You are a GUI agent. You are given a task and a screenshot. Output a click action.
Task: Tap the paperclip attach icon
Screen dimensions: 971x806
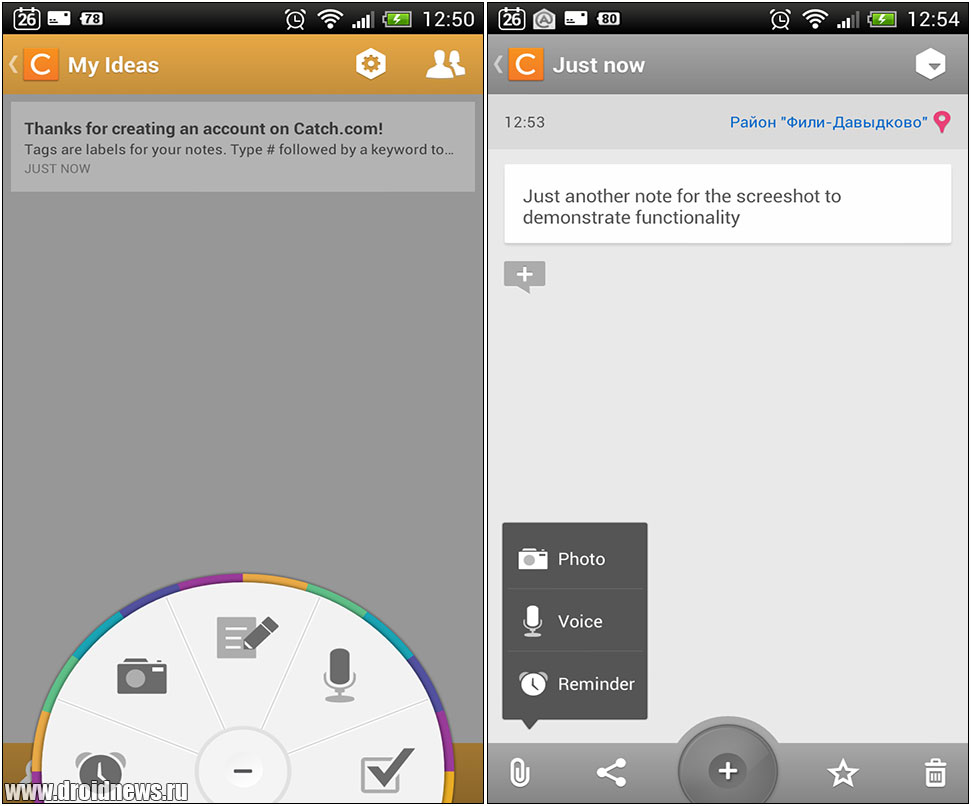520,772
